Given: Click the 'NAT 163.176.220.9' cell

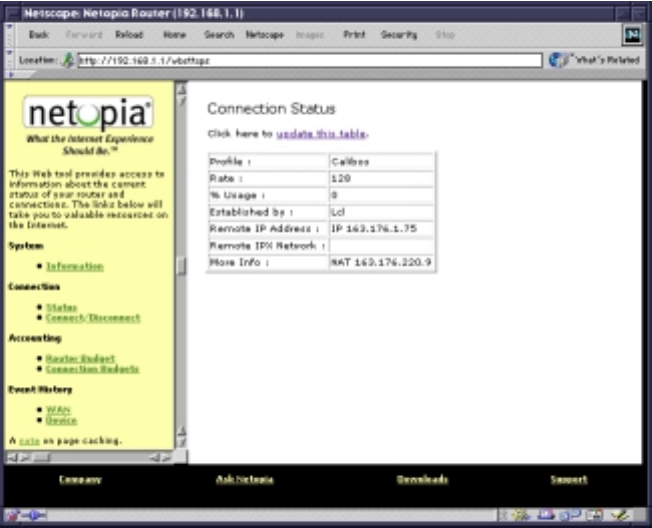Looking at the screenshot, I should pos(382,262).
